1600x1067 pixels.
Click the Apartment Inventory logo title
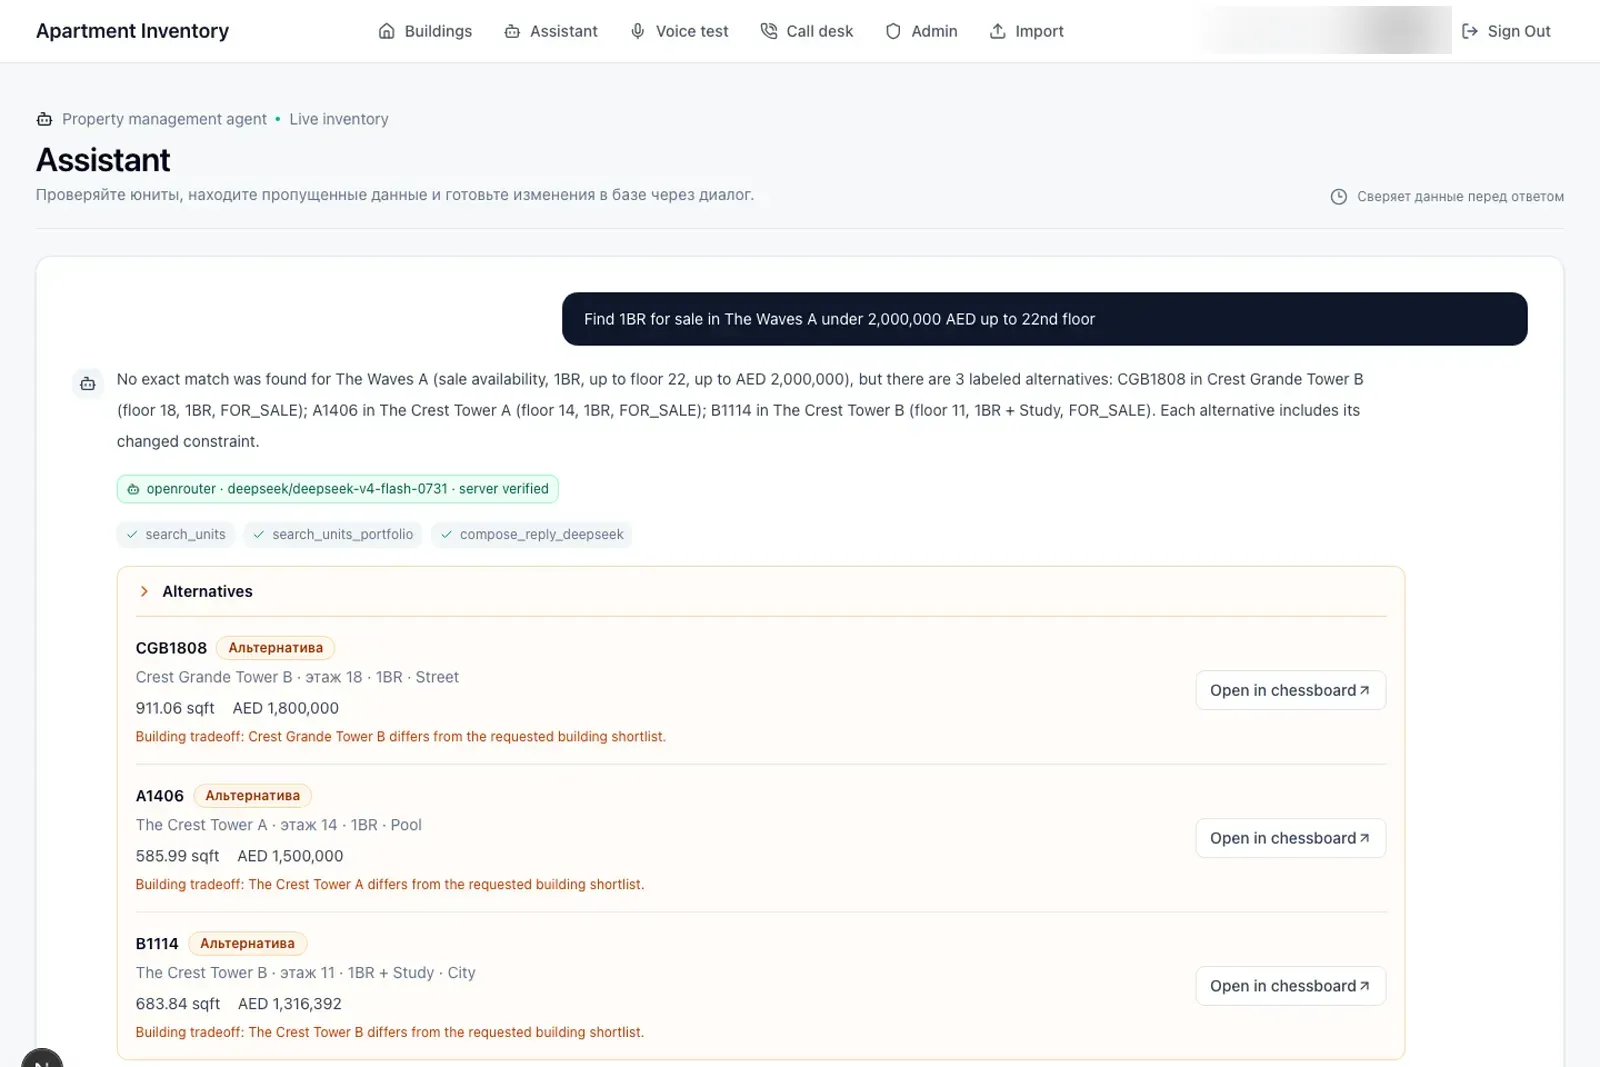click(132, 31)
